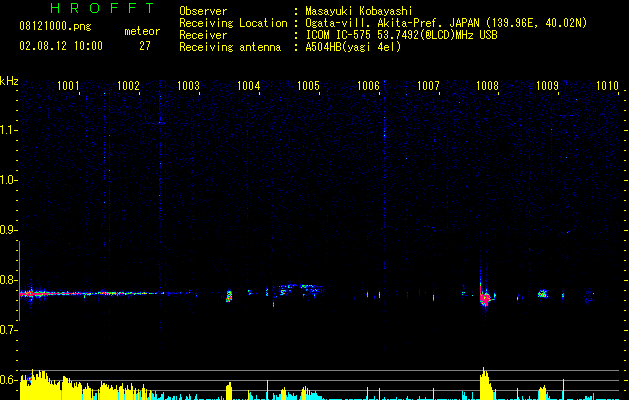Viewport: 629px width, 400px height.
Task: Click the meteor echo blob before 1004
Action: (229, 296)
